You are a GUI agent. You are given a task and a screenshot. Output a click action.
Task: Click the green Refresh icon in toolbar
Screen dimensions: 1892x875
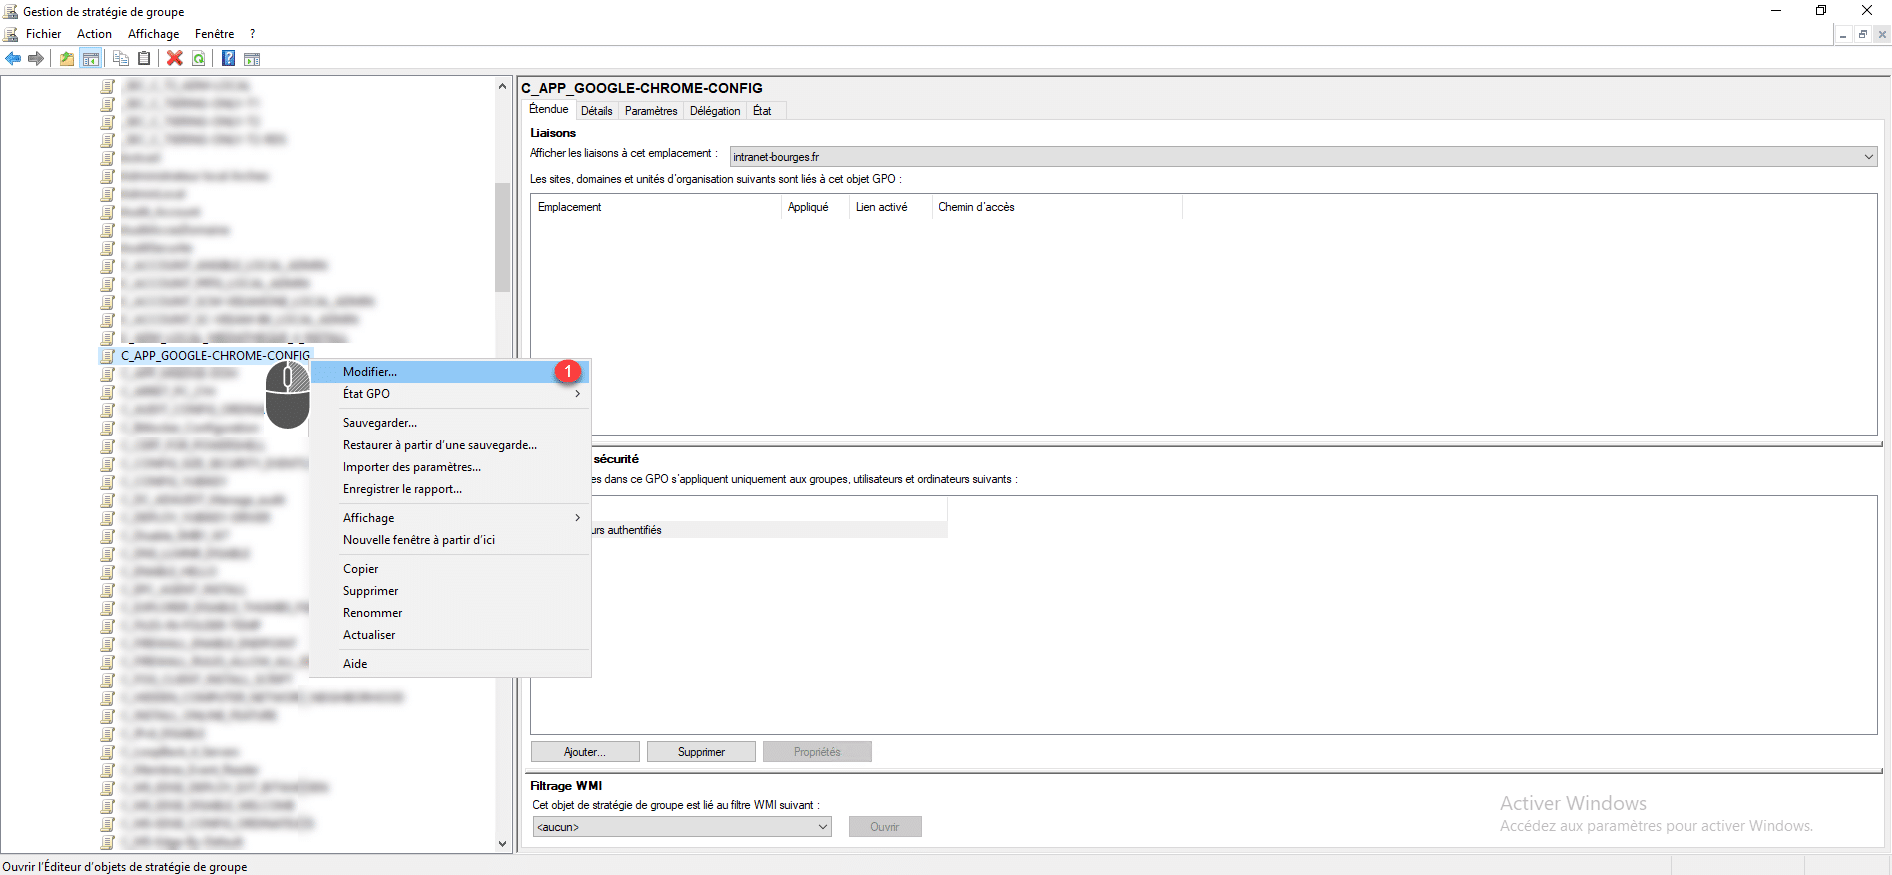tap(199, 59)
